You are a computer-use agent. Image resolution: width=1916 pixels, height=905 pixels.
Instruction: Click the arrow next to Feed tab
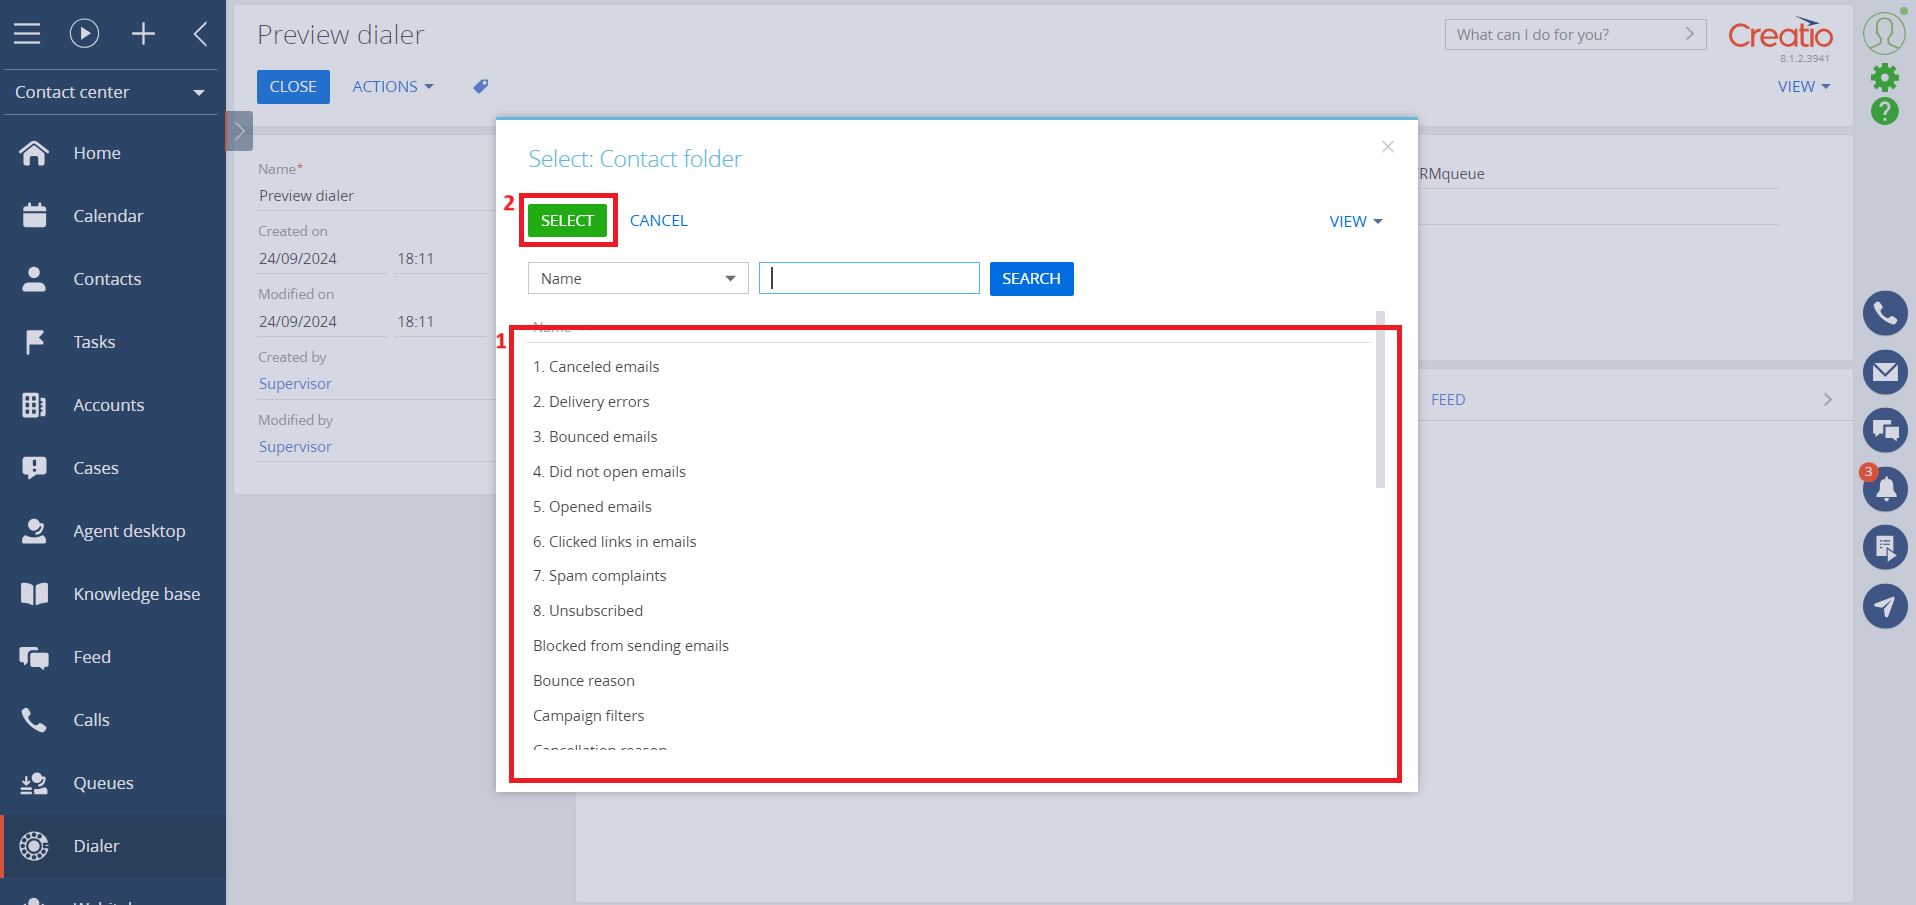pyautogui.click(x=1828, y=400)
